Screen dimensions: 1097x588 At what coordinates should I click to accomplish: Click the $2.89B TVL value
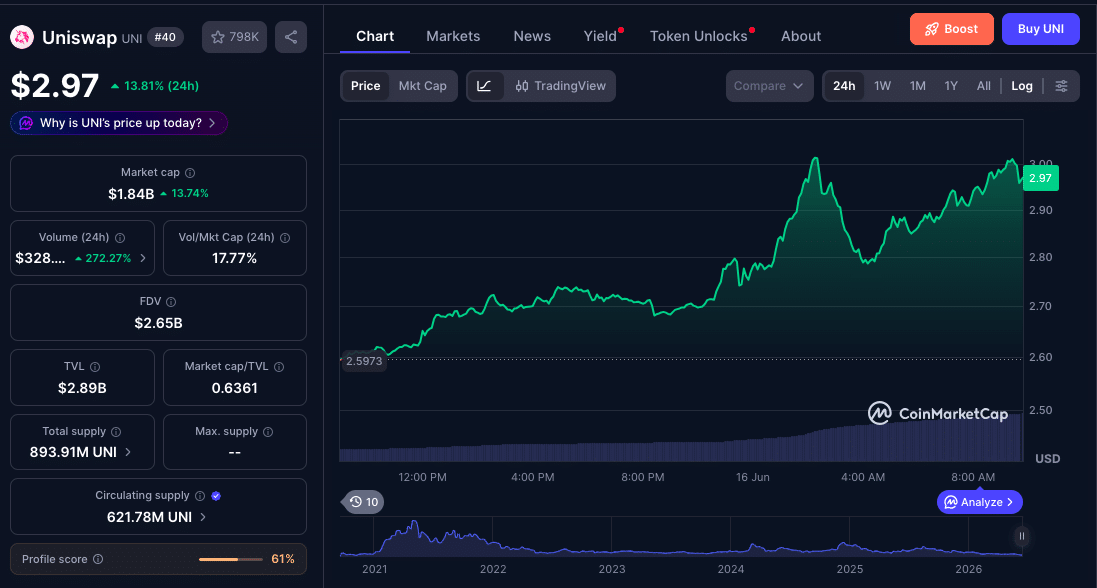[82, 388]
